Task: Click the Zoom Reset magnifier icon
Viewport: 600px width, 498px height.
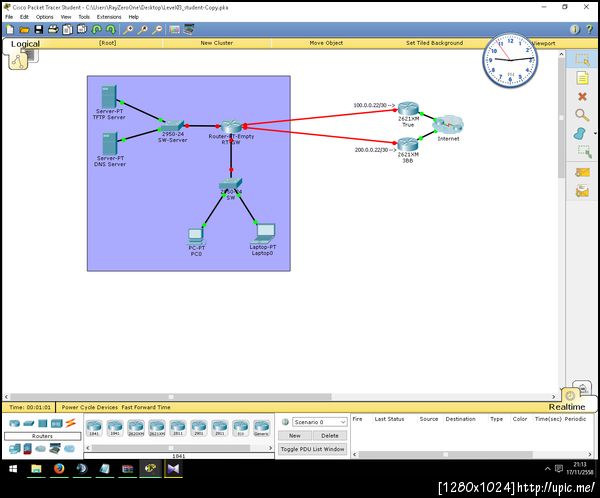Action: pyautogui.click(x=142, y=29)
